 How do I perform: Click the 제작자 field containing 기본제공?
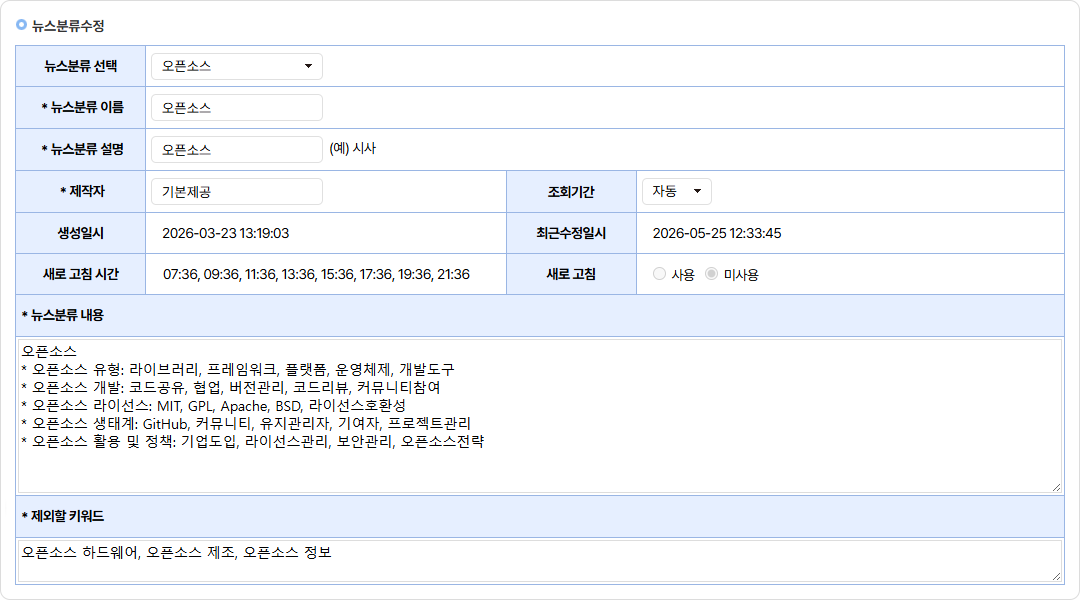coord(236,192)
